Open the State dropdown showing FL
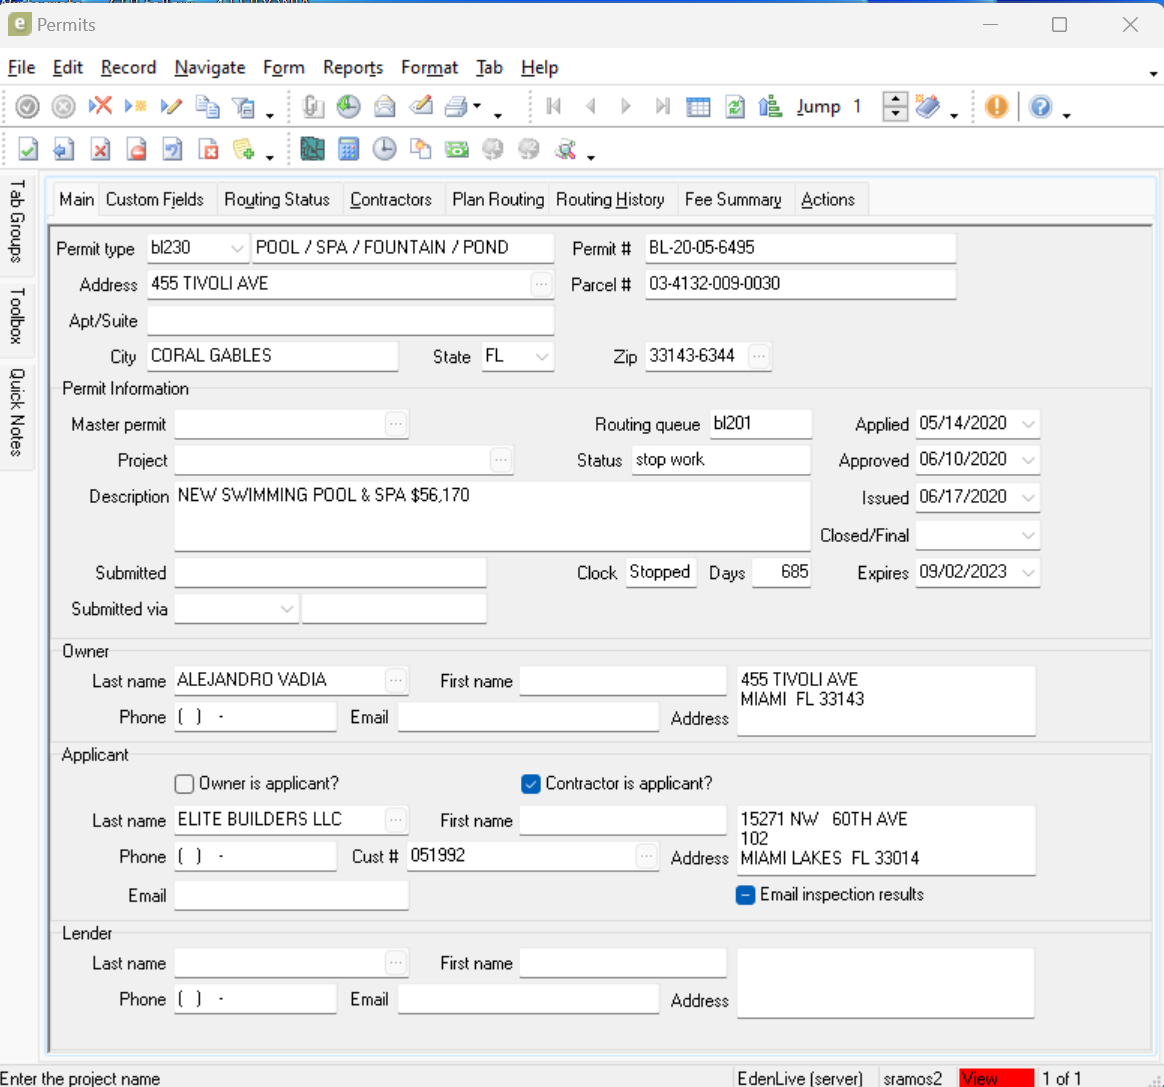This screenshot has width=1164, height=1087. point(542,356)
